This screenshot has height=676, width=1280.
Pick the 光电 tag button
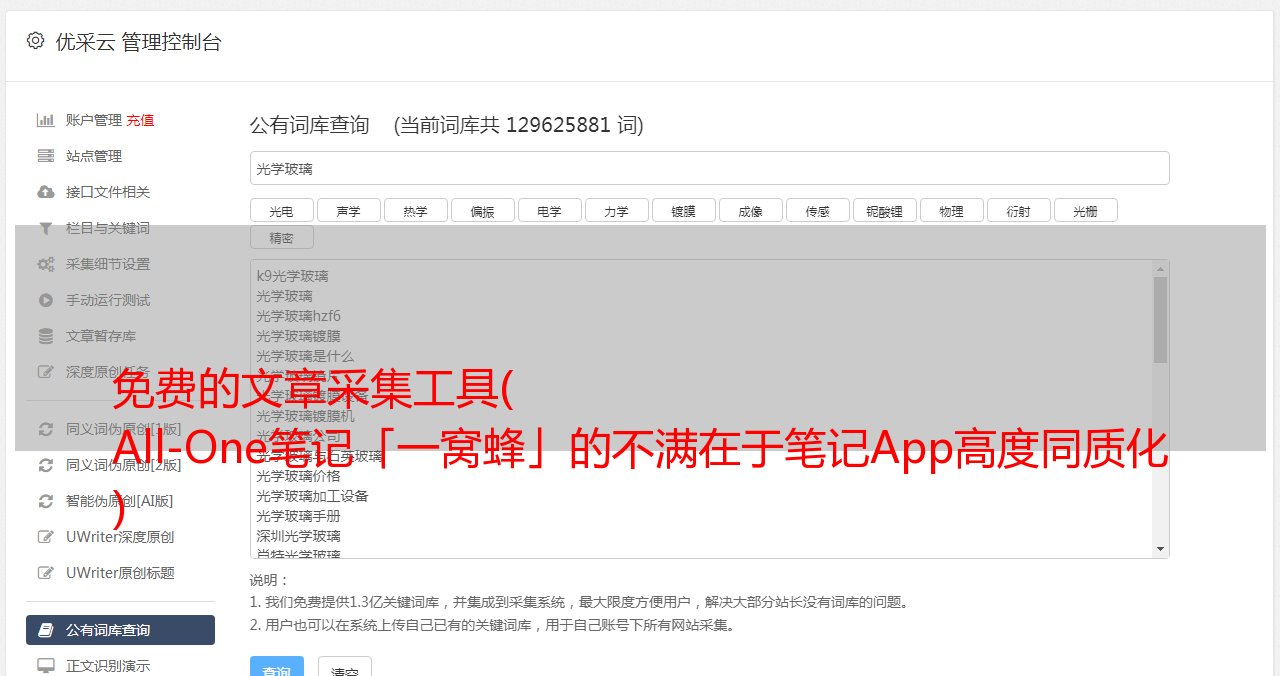(x=281, y=210)
